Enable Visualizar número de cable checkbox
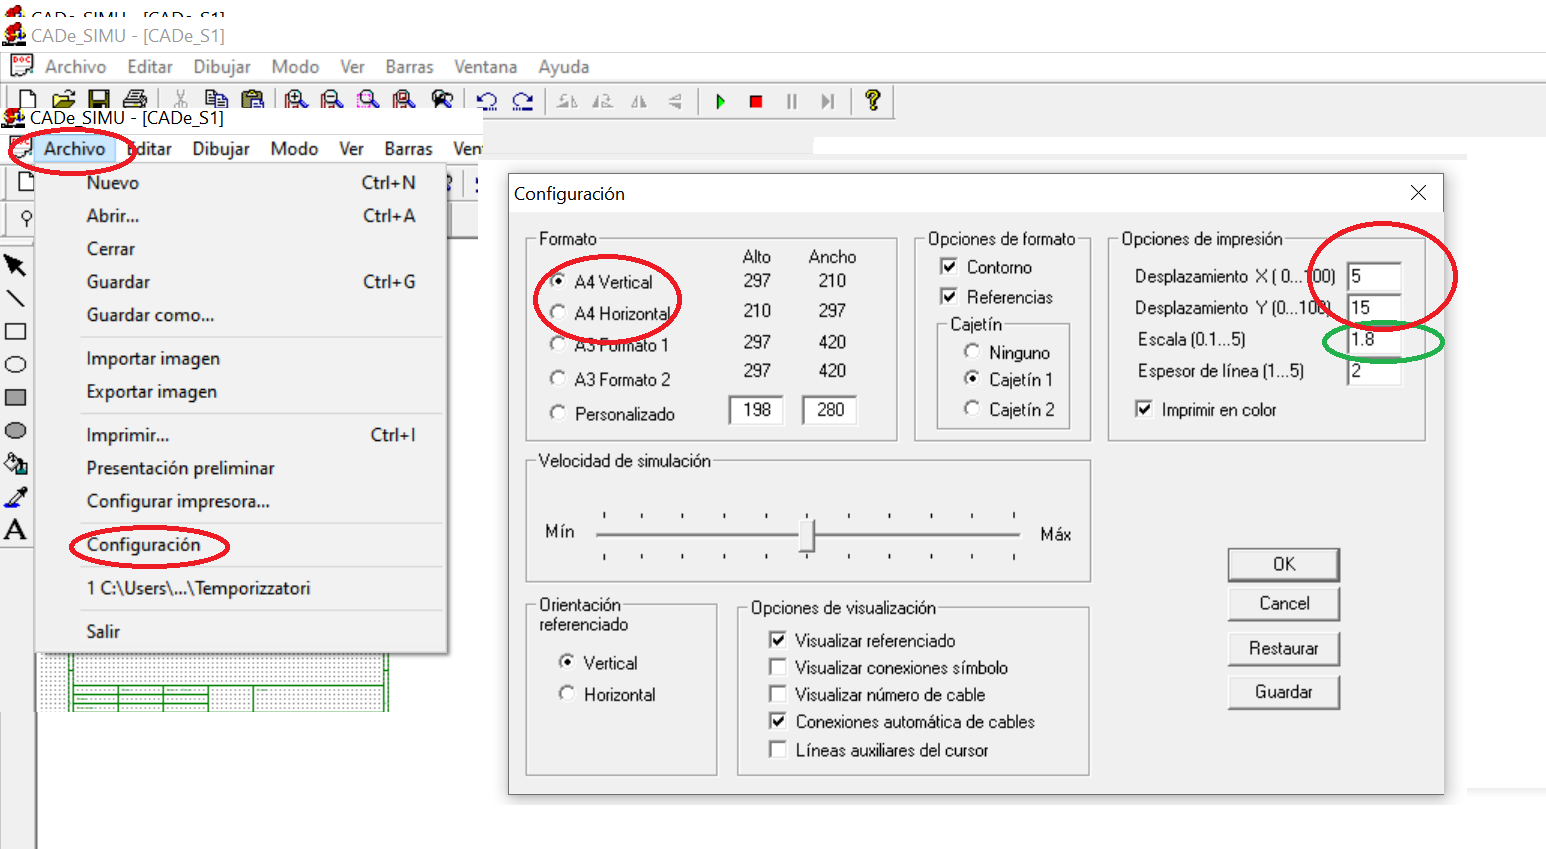Screen dimensions: 1546x849 point(777,694)
